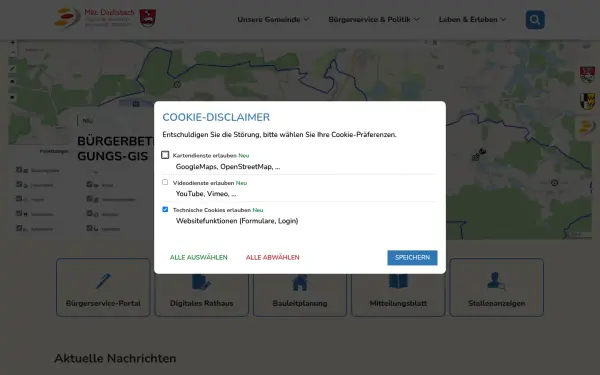Click the pencil icon of Bürgerservice-Portal card
600x375 pixels.
(103, 281)
